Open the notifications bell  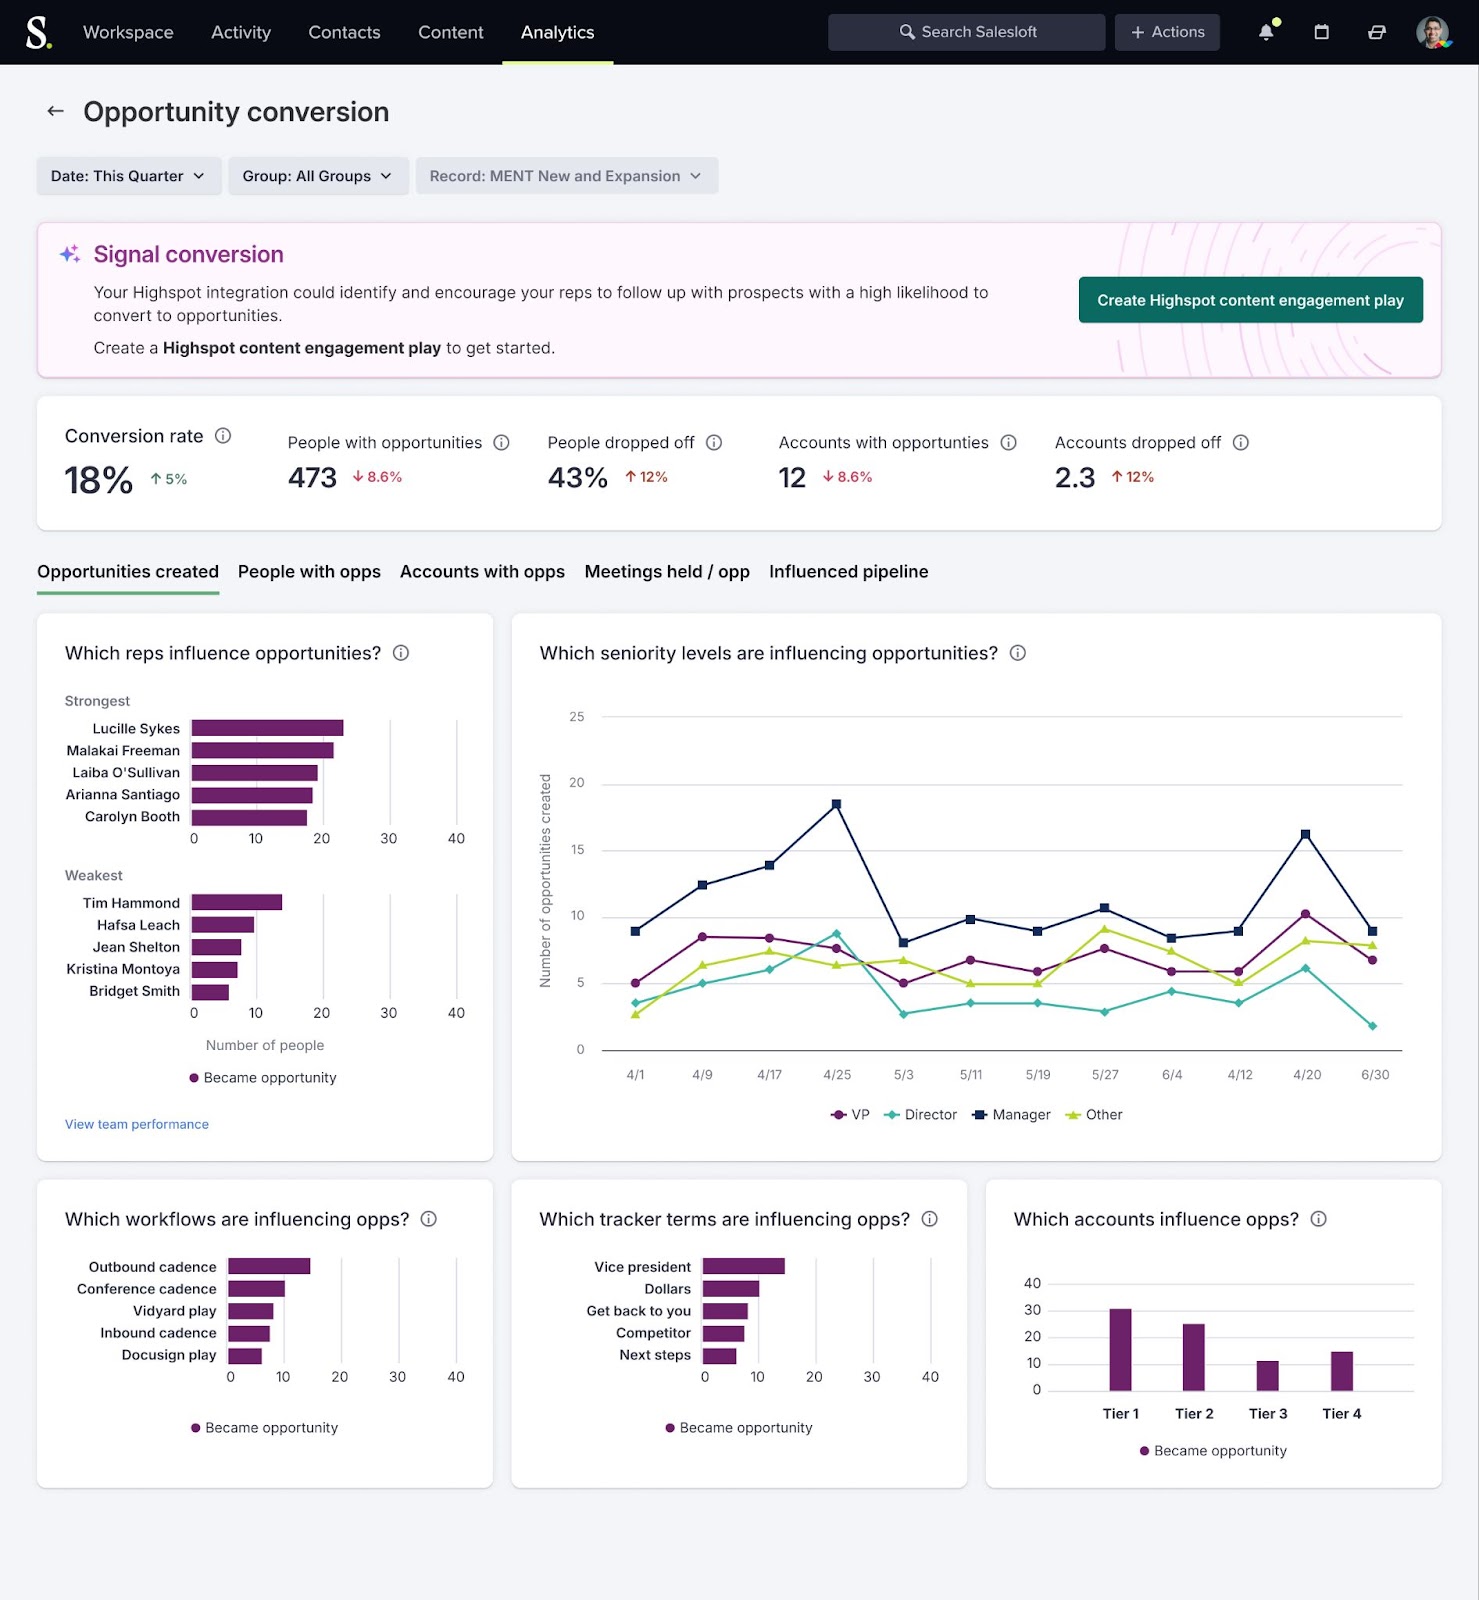(1267, 32)
